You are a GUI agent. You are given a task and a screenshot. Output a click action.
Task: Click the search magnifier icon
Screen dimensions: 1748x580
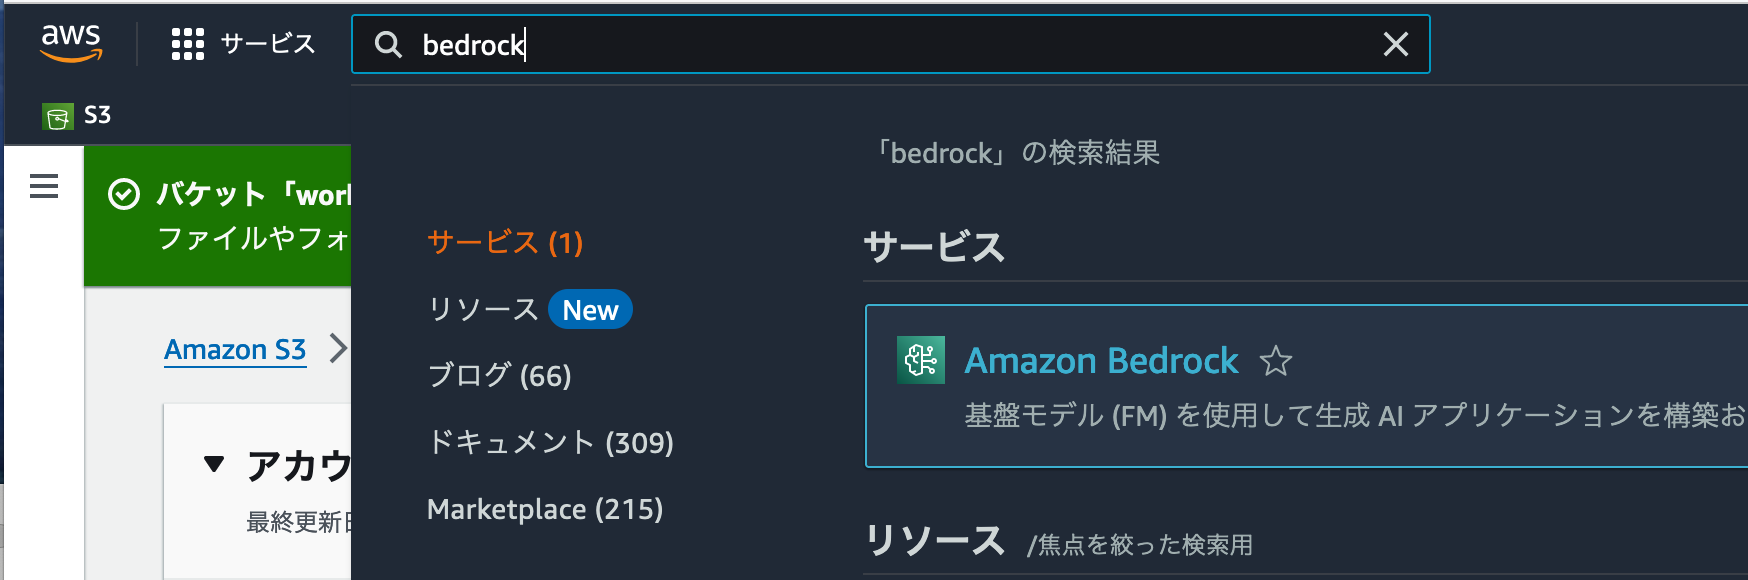[389, 45]
